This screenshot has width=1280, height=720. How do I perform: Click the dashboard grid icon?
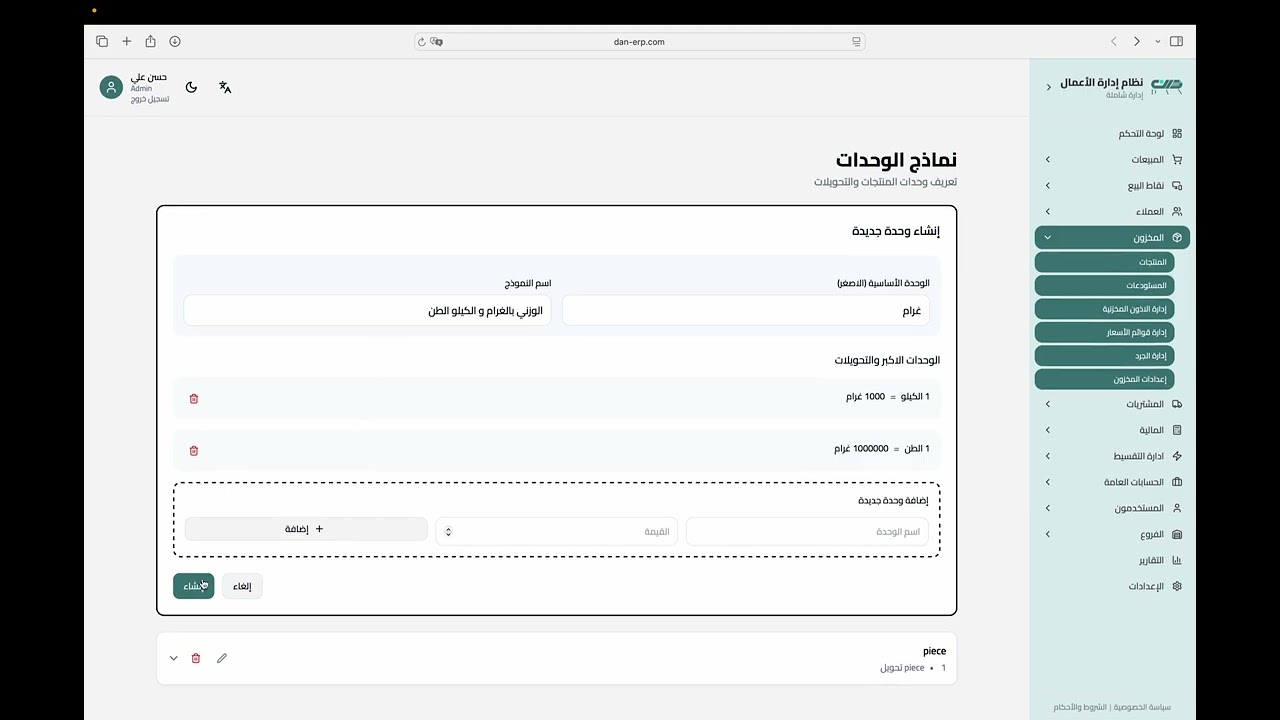pyautogui.click(x=1177, y=133)
